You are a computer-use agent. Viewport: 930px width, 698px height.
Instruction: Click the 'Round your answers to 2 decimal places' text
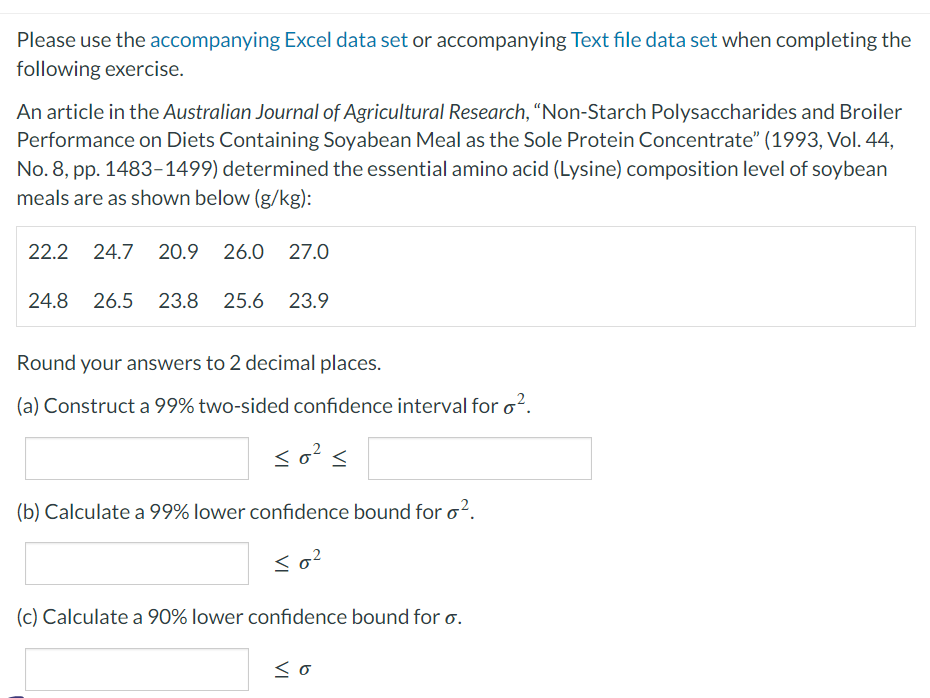click(x=199, y=363)
